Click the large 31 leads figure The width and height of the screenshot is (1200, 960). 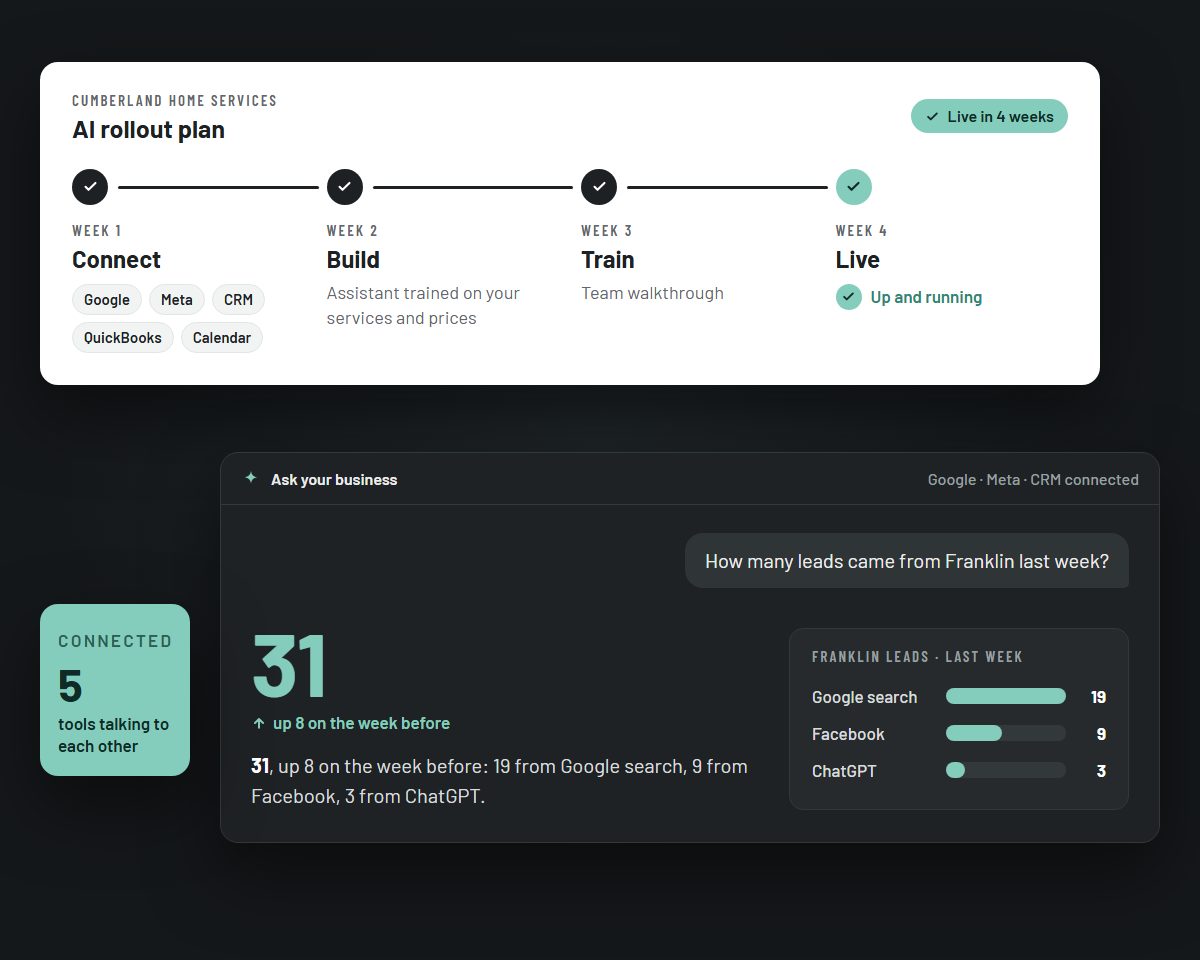tap(289, 666)
